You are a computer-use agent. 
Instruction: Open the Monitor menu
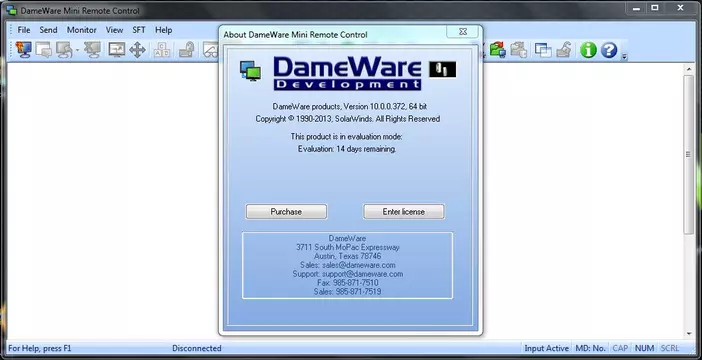point(81,30)
